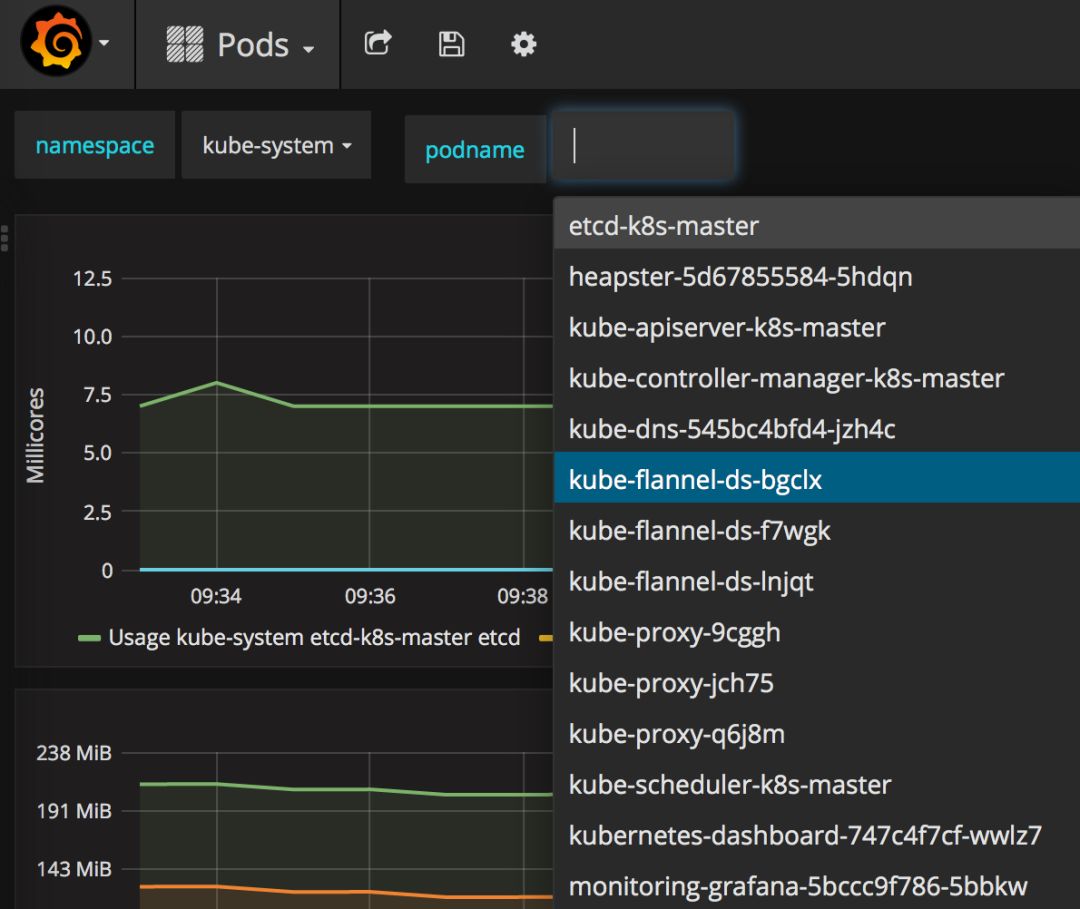Click the 09:34 time axis label

(216, 596)
